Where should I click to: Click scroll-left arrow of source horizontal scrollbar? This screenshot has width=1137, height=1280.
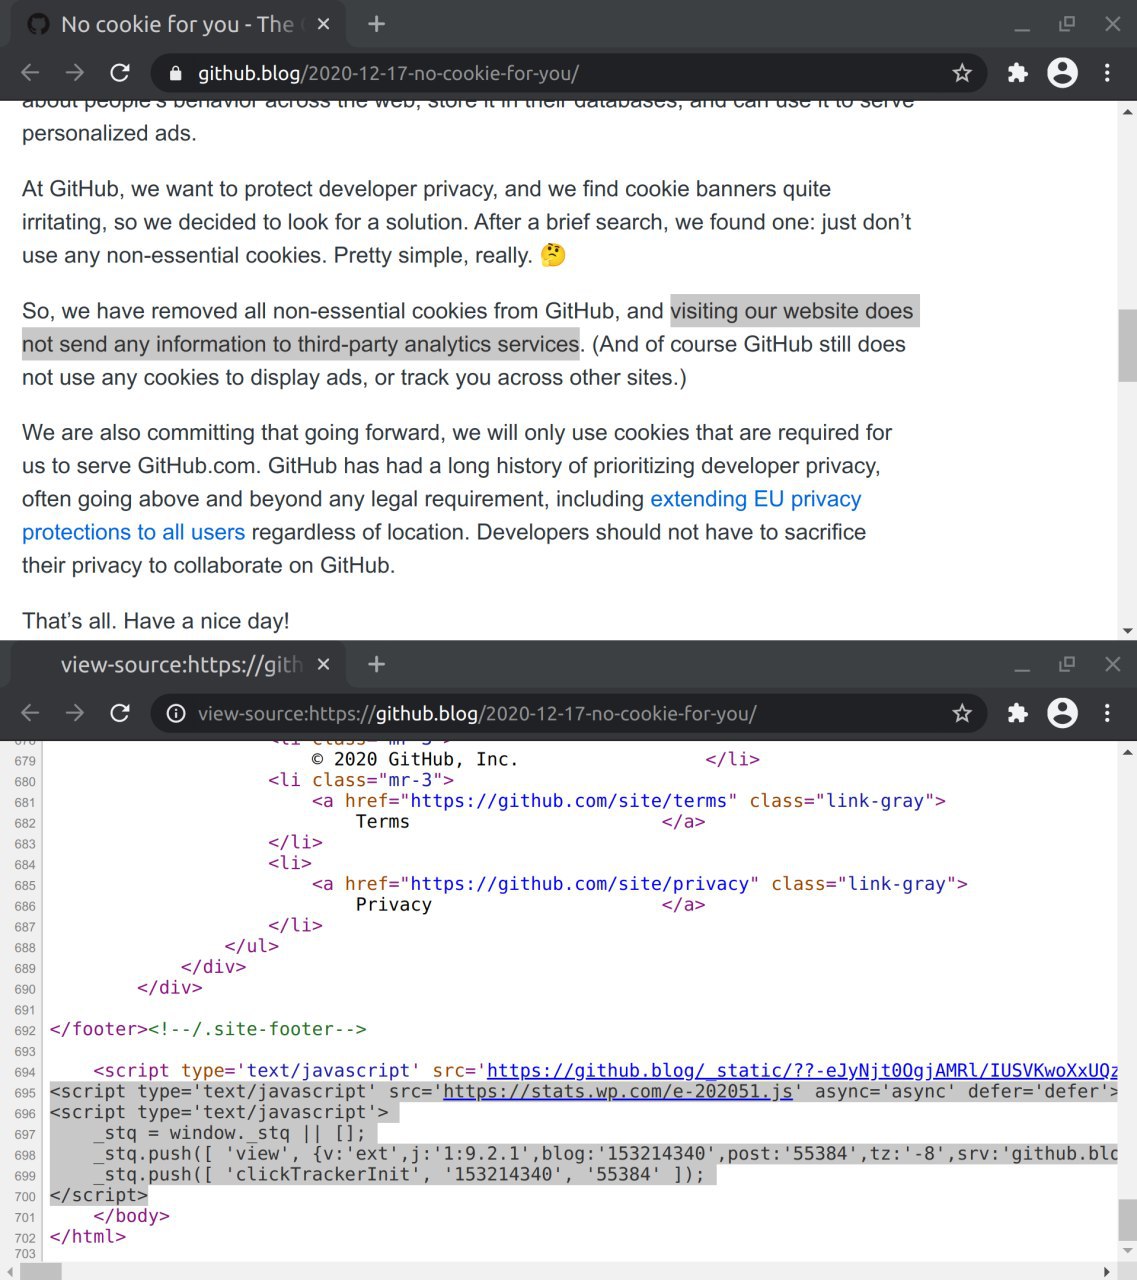tap(9, 1271)
